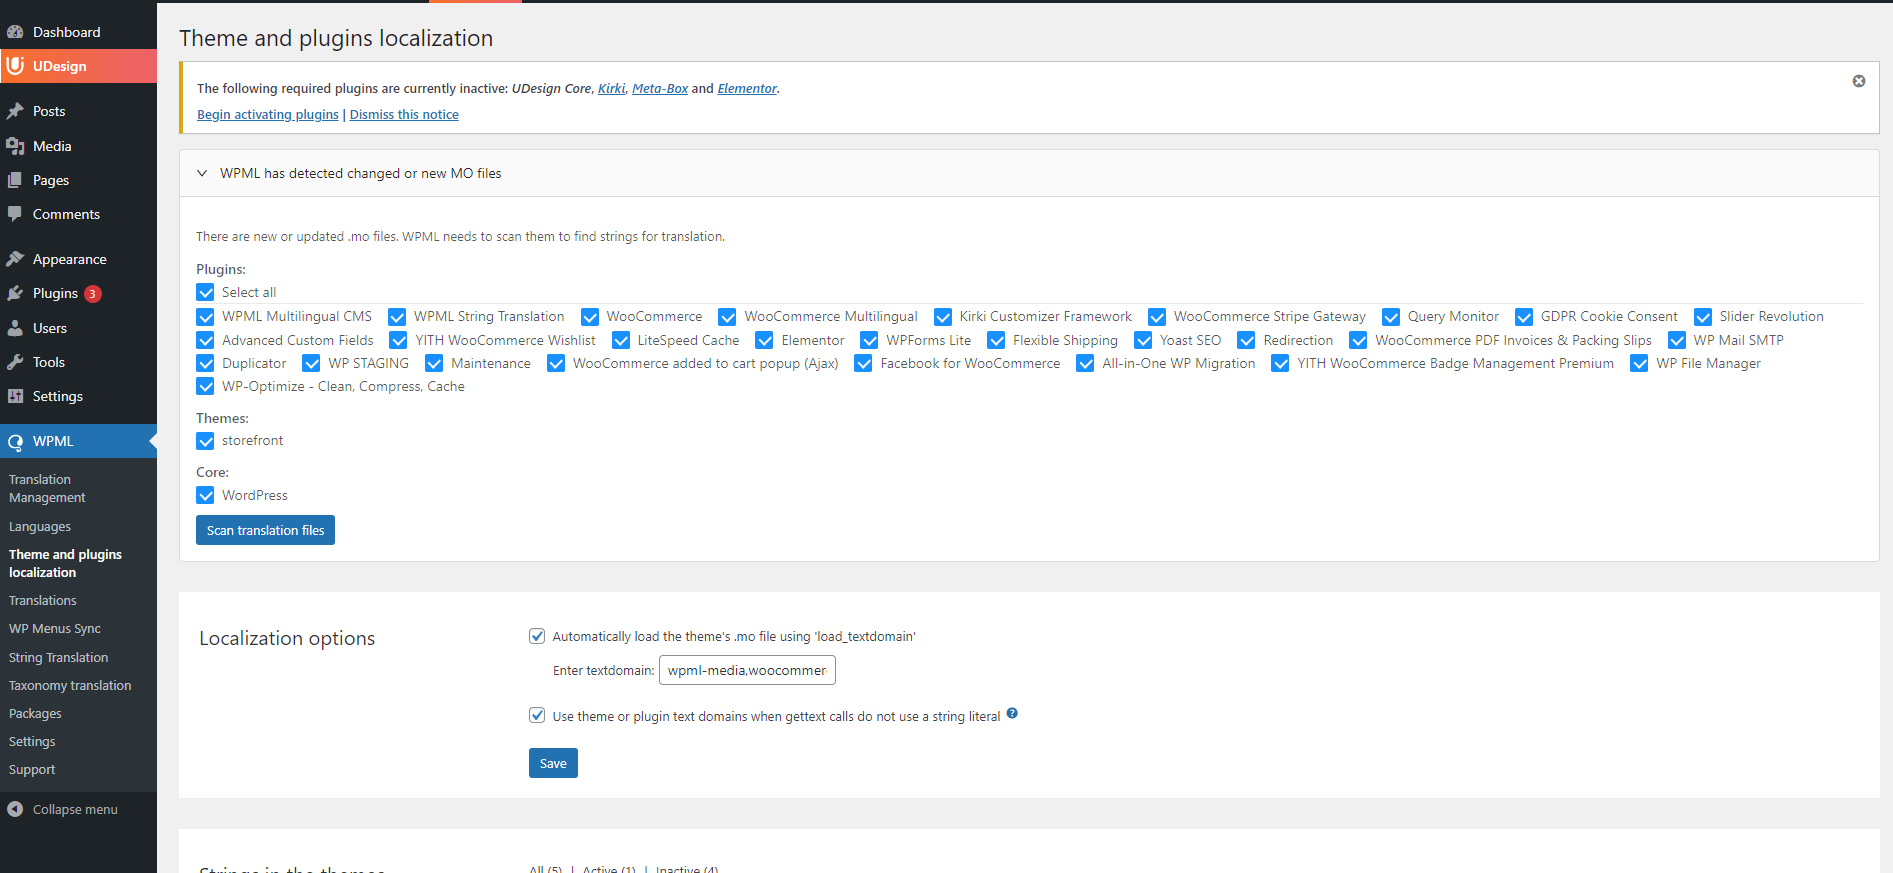This screenshot has width=1893, height=873.
Task: Toggle automatically load theme's .mo file checkbox
Action: (537, 636)
